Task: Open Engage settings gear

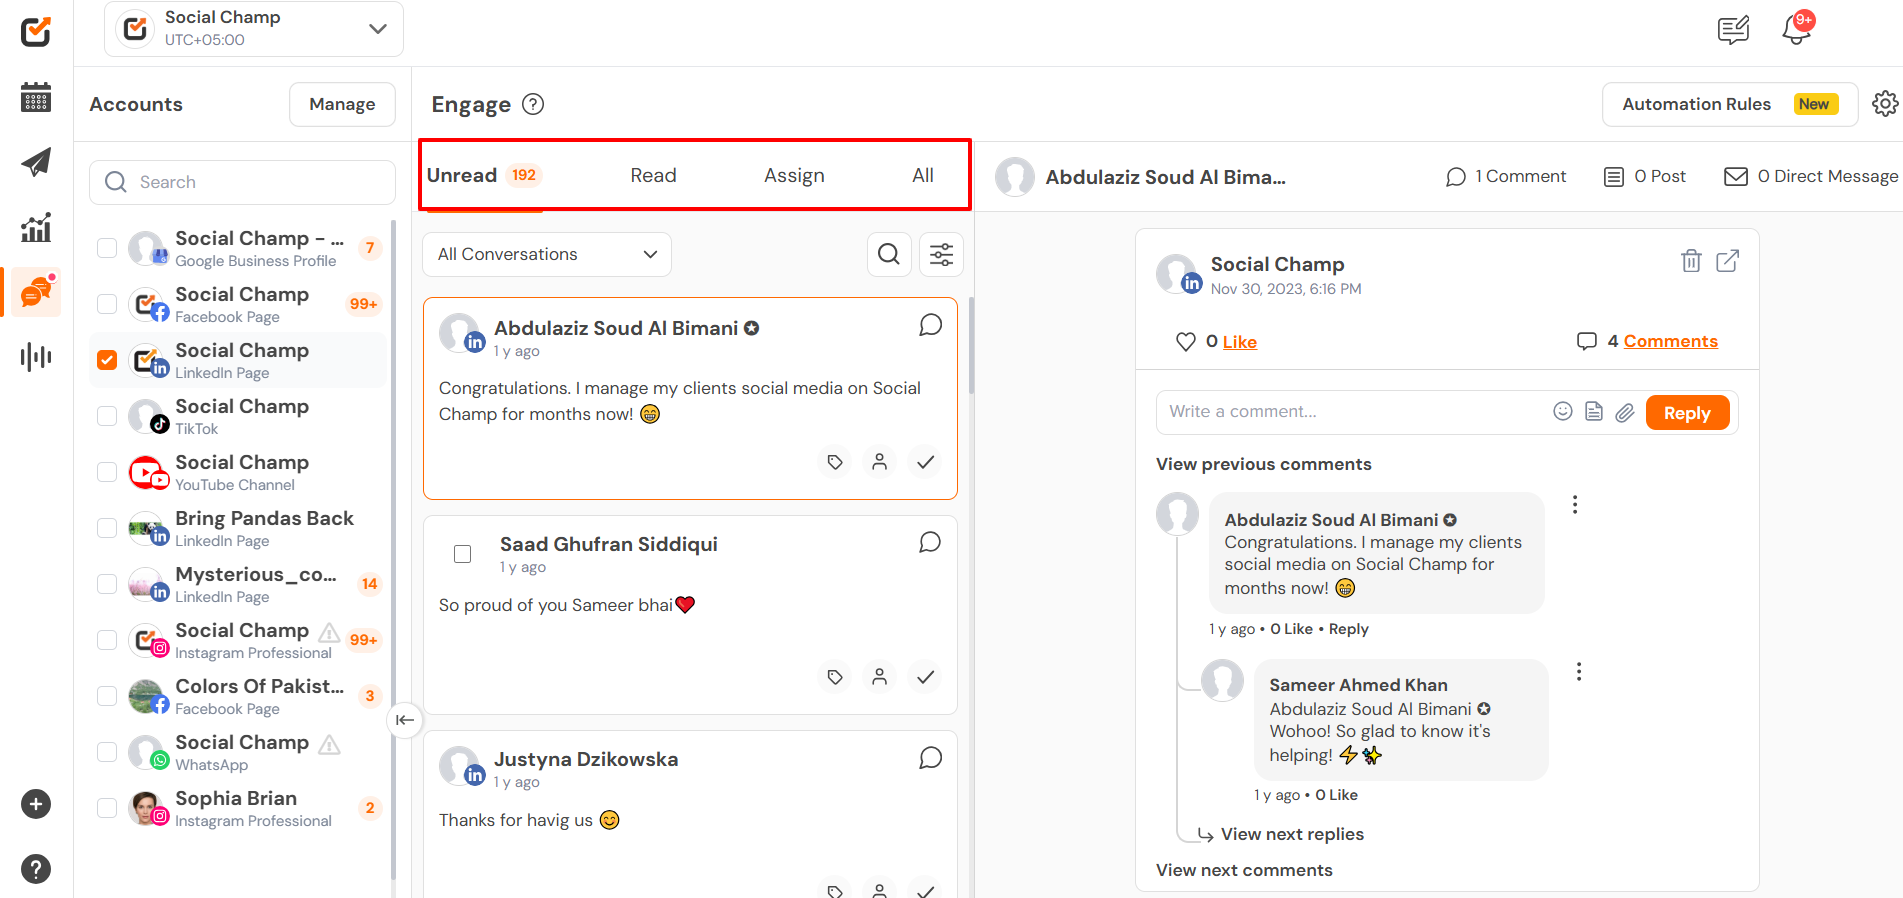Action: 1885,104
